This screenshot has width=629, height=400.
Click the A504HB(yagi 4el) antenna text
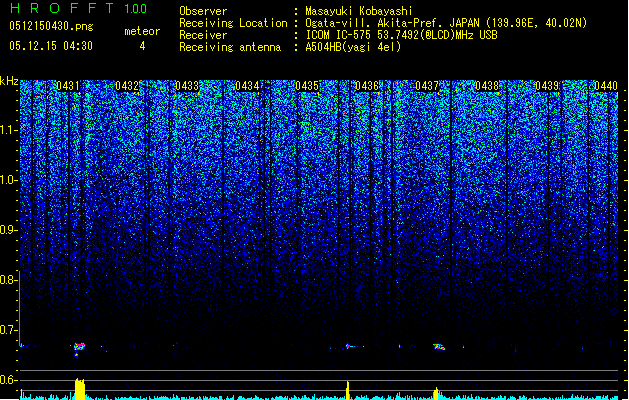(353, 47)
